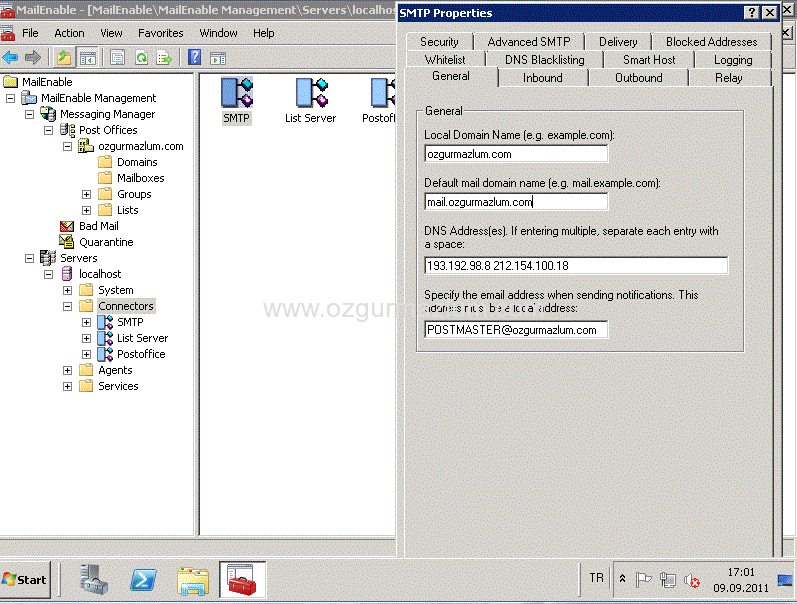Switch to the Smart Host tab
The image size is (797, 604).
(x=649, y=59)
